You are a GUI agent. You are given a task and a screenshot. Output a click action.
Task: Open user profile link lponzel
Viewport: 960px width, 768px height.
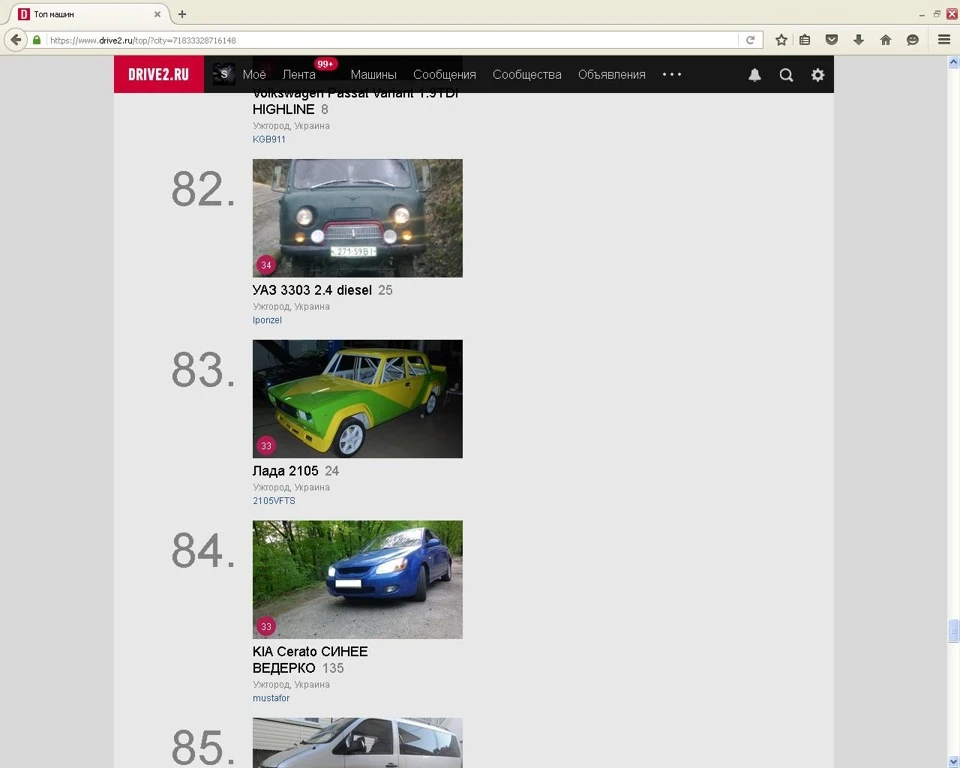pyautogui.click(x=267, y=320)
